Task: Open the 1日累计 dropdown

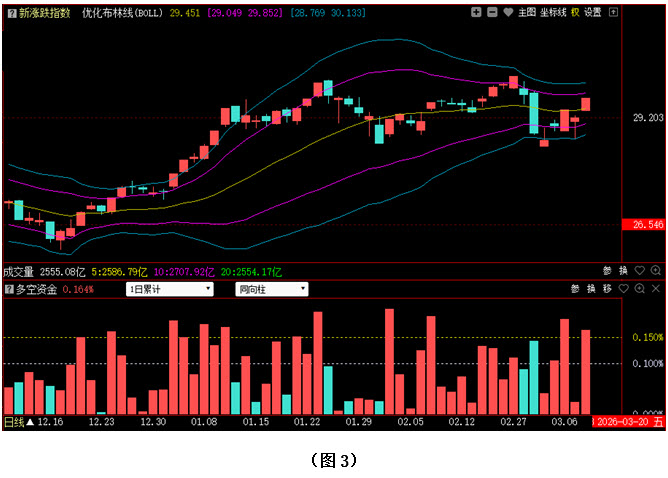Action: coord(169,289)
